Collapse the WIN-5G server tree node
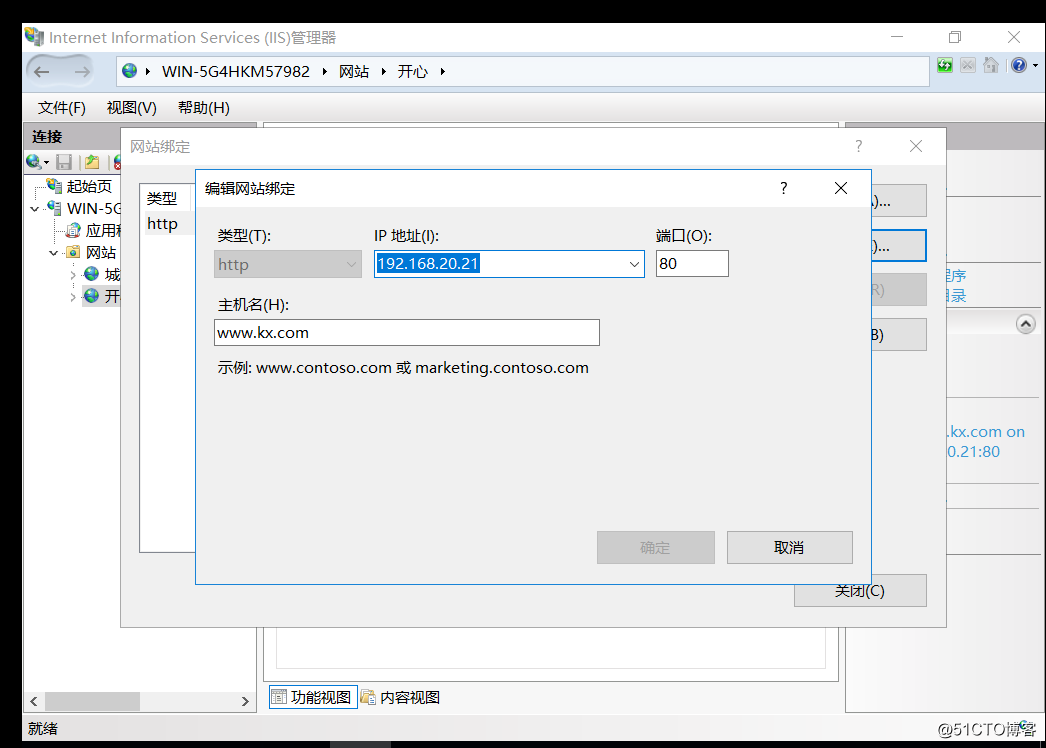 tap(35, 209)
